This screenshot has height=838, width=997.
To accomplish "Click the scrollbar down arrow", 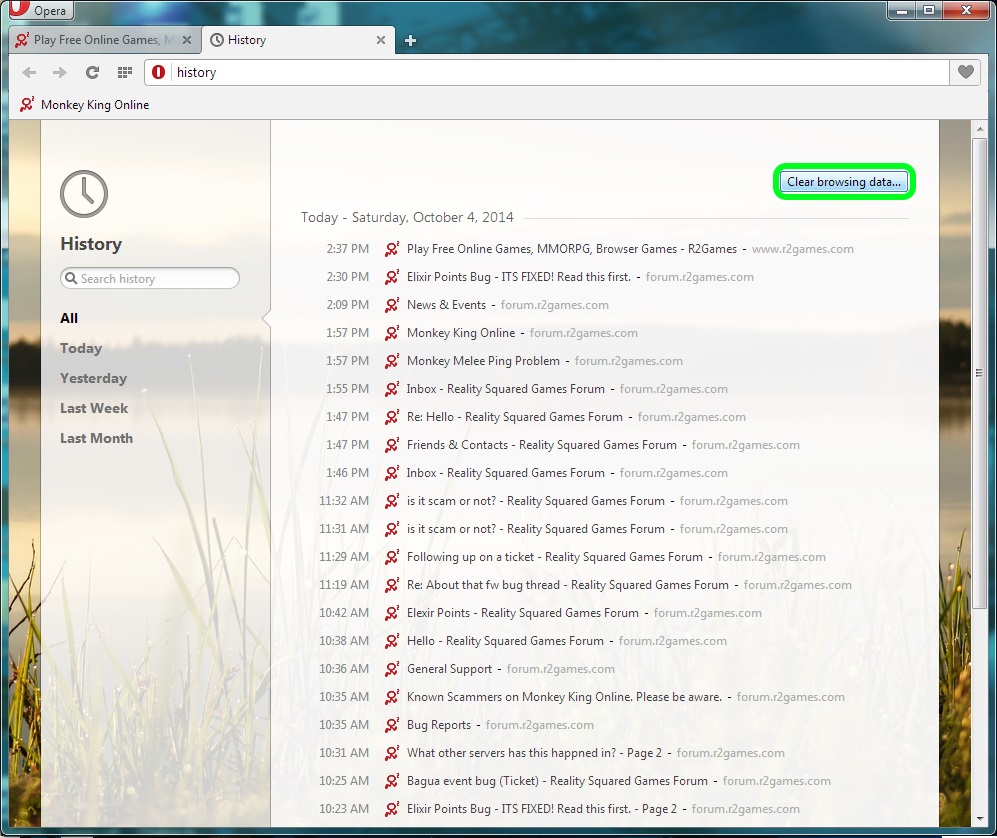I will (x=979, y=829).
